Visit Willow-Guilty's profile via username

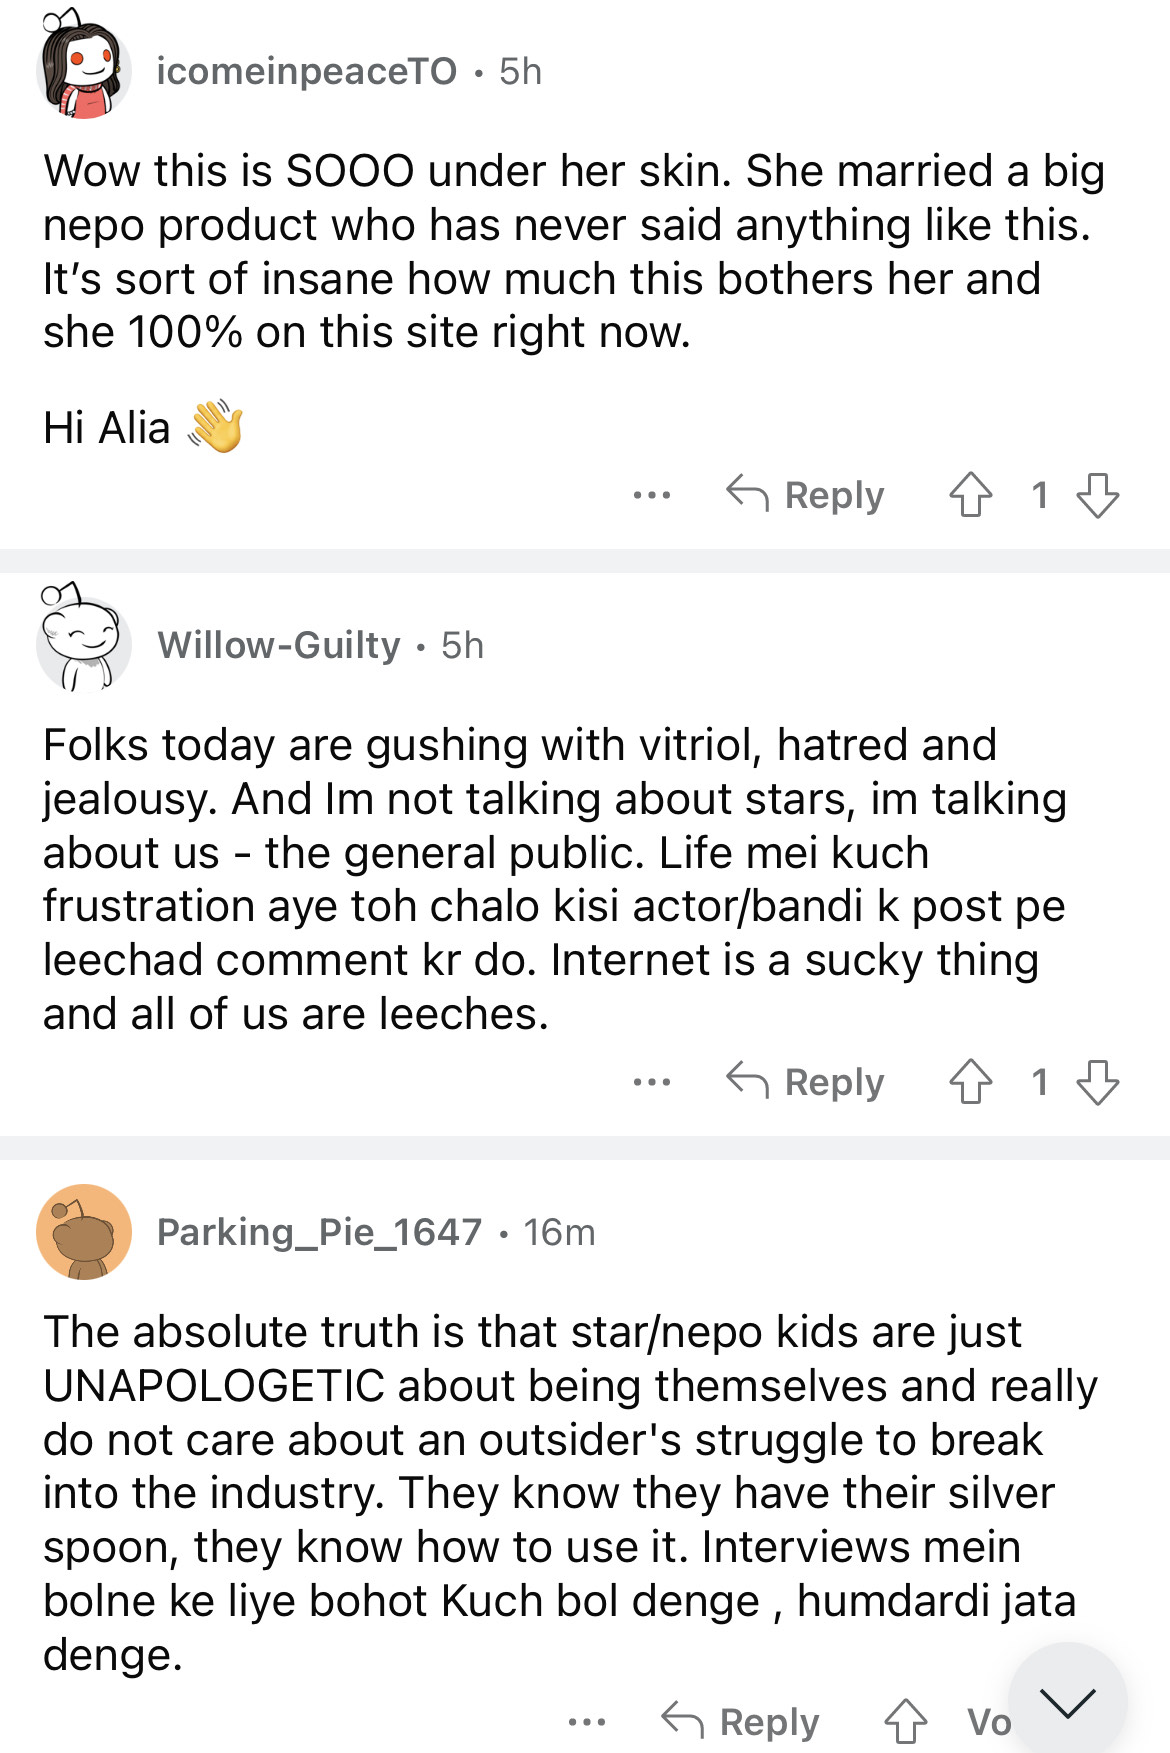[278, 645]
